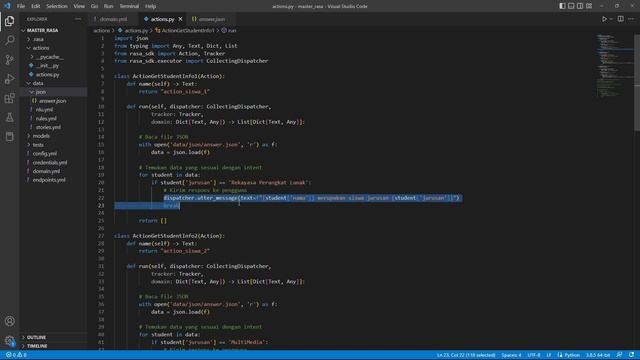This screenshot has width=640, height=360.
Task: Click the VS Code logo in title bar
Action: click(7, 6)
